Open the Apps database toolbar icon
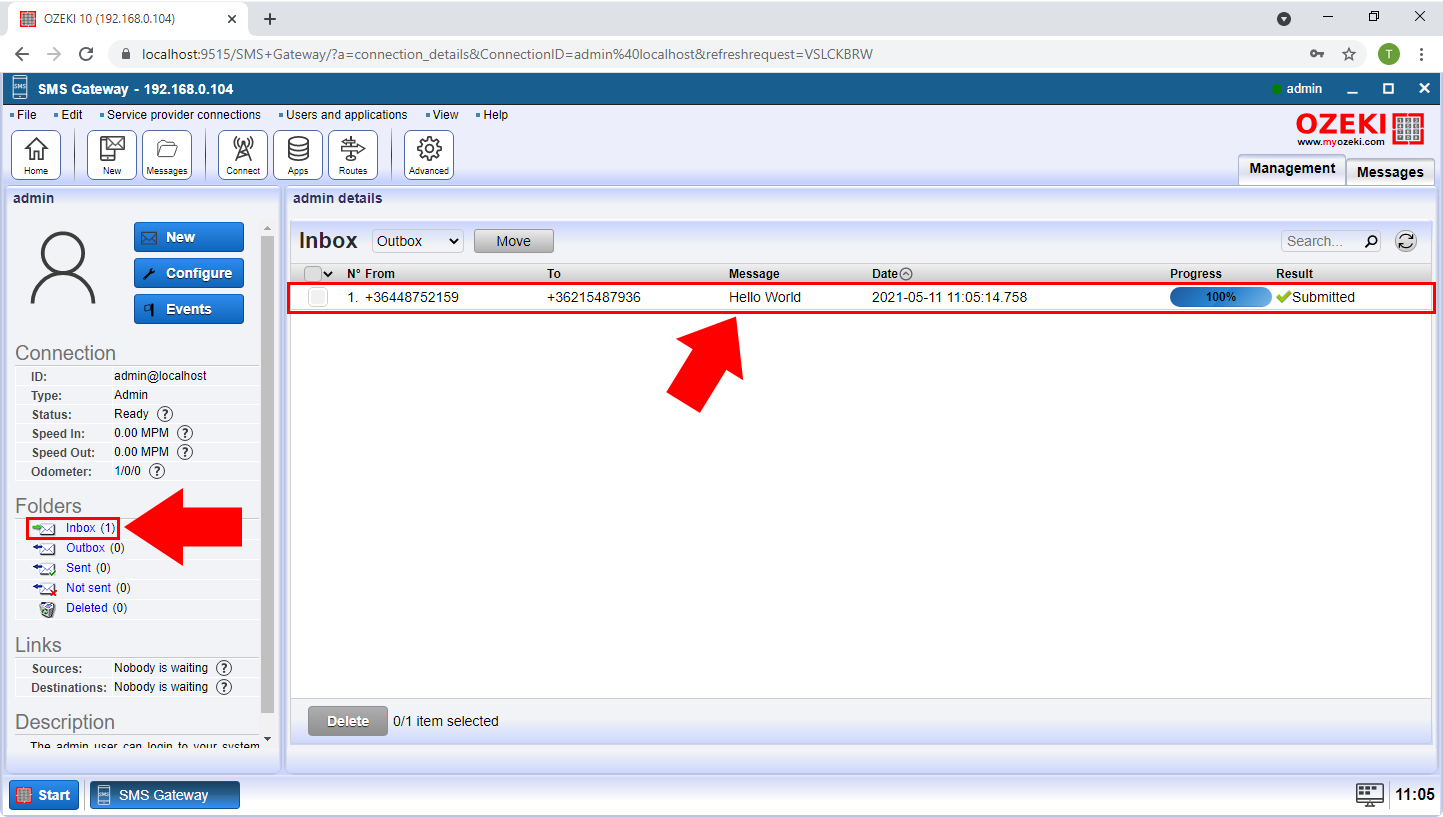 click(x=298, y=155)
